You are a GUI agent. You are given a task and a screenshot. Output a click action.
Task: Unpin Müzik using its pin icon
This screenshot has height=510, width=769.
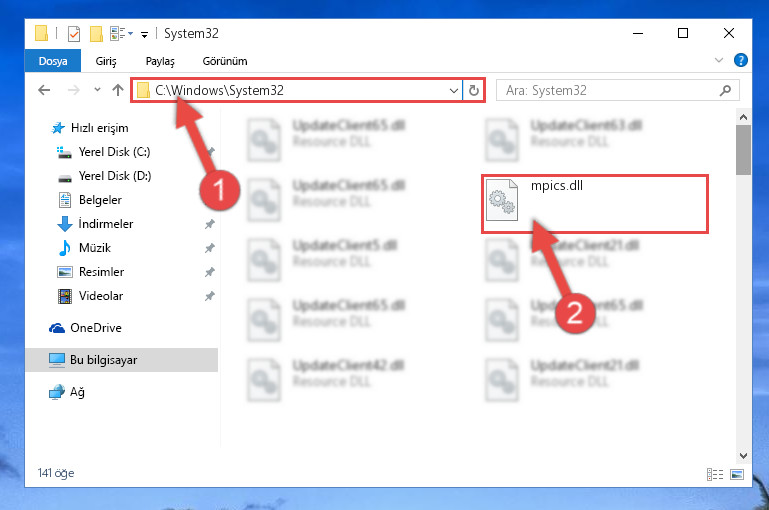[x=209, y=248]
